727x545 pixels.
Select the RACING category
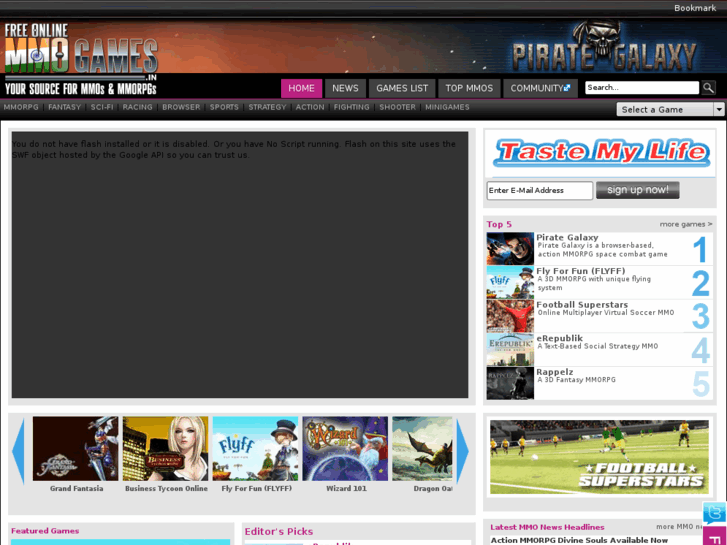point(137,107)
